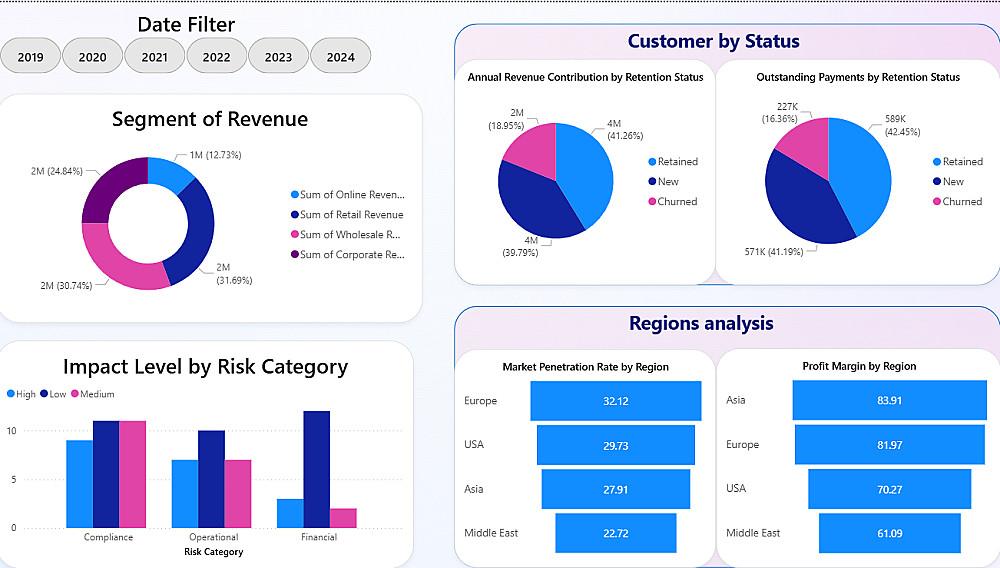
Task: Select Medium in Impact Level legend
Action: pos(92,394)
